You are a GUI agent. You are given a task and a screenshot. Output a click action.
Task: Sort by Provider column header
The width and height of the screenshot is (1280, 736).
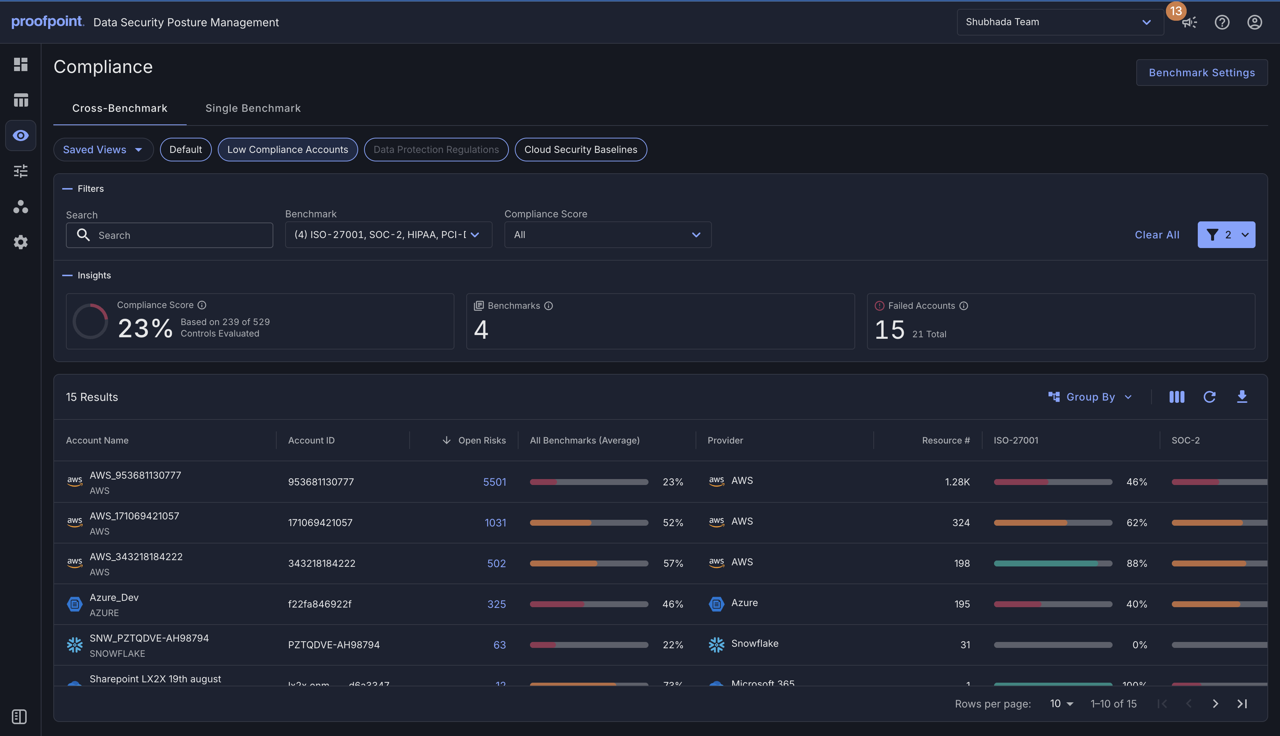click(725, 440)
